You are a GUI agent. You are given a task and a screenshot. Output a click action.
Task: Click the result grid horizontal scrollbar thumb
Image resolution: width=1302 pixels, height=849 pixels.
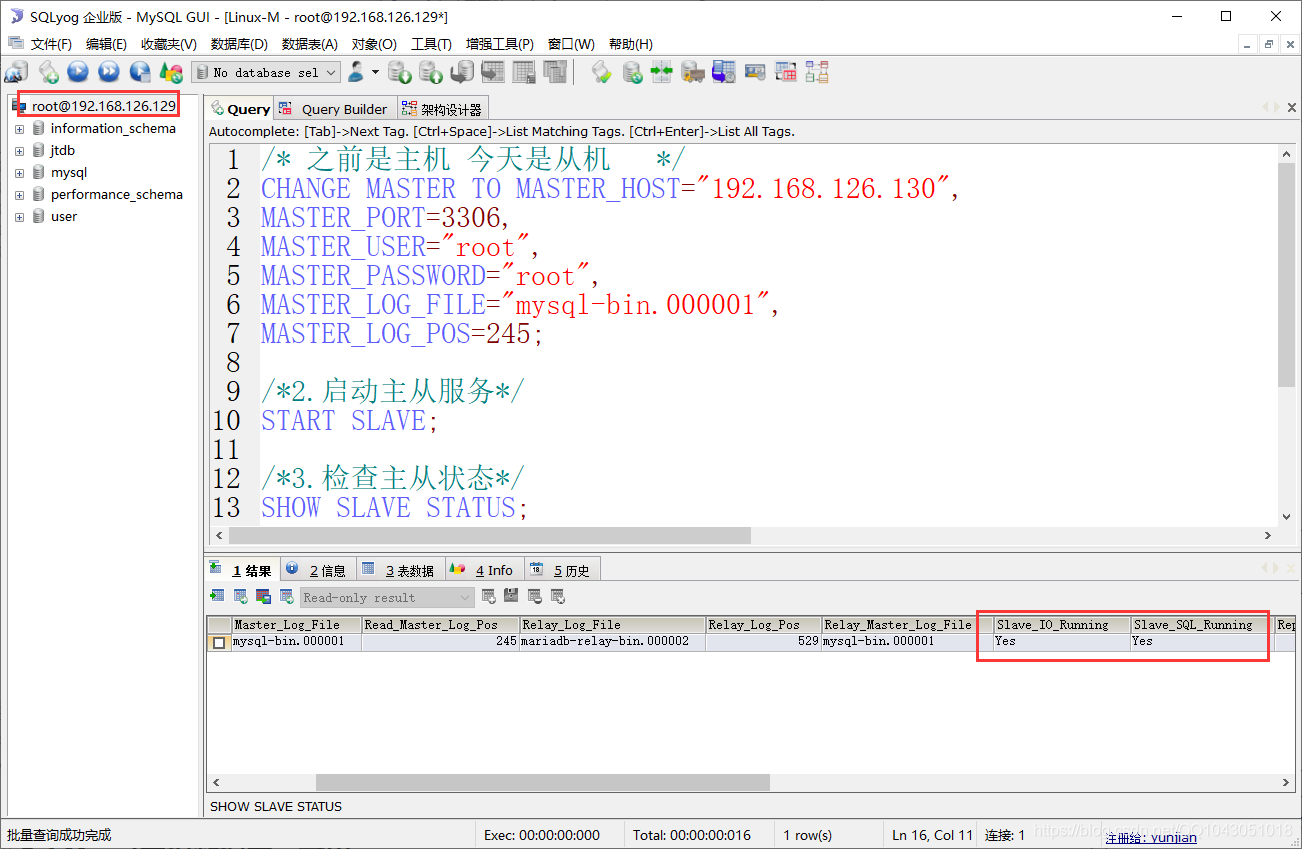pyautogui.click(x=543, y=782)
